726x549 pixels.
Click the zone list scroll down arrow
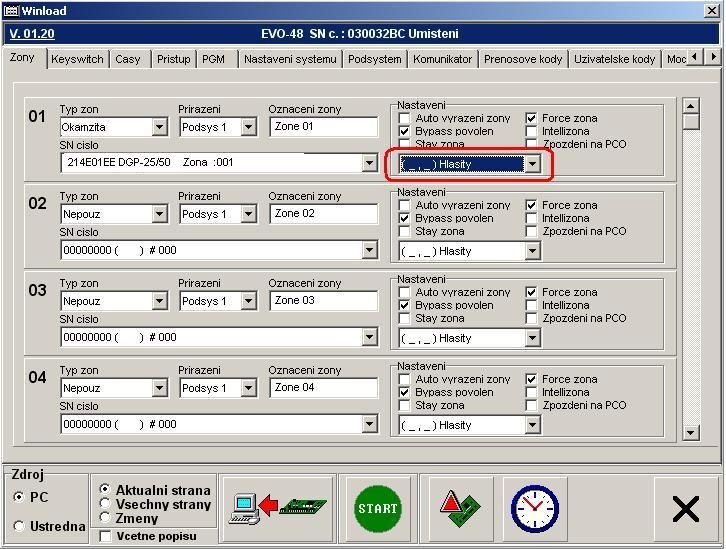(691, 432)
